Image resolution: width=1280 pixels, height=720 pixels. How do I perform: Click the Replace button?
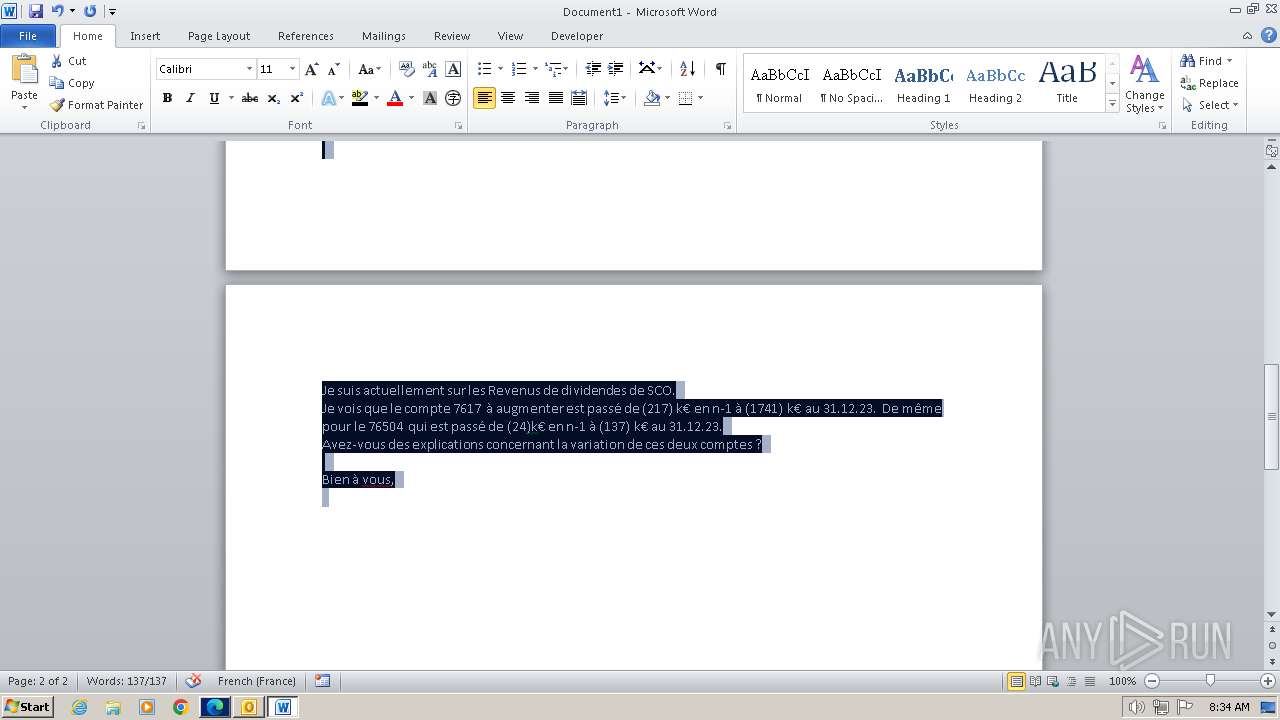[1209, 83]
